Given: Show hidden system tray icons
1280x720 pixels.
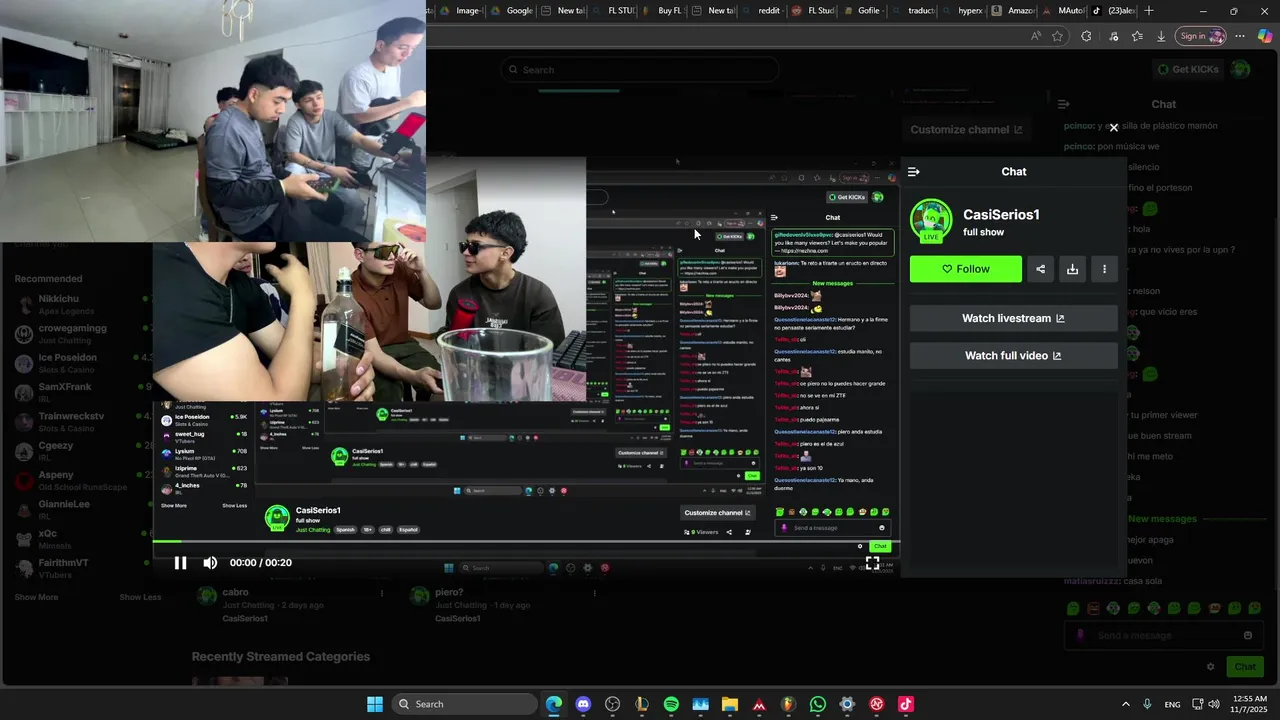Looking at the screenshot, I should tap(1125, 704).
